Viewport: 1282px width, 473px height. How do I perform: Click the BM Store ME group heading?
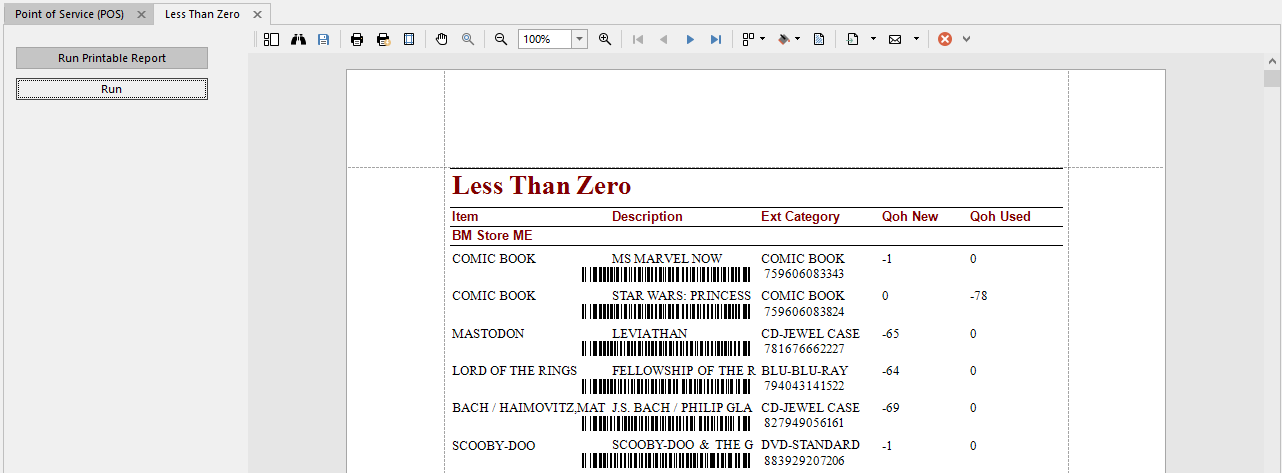pos(492,236)
